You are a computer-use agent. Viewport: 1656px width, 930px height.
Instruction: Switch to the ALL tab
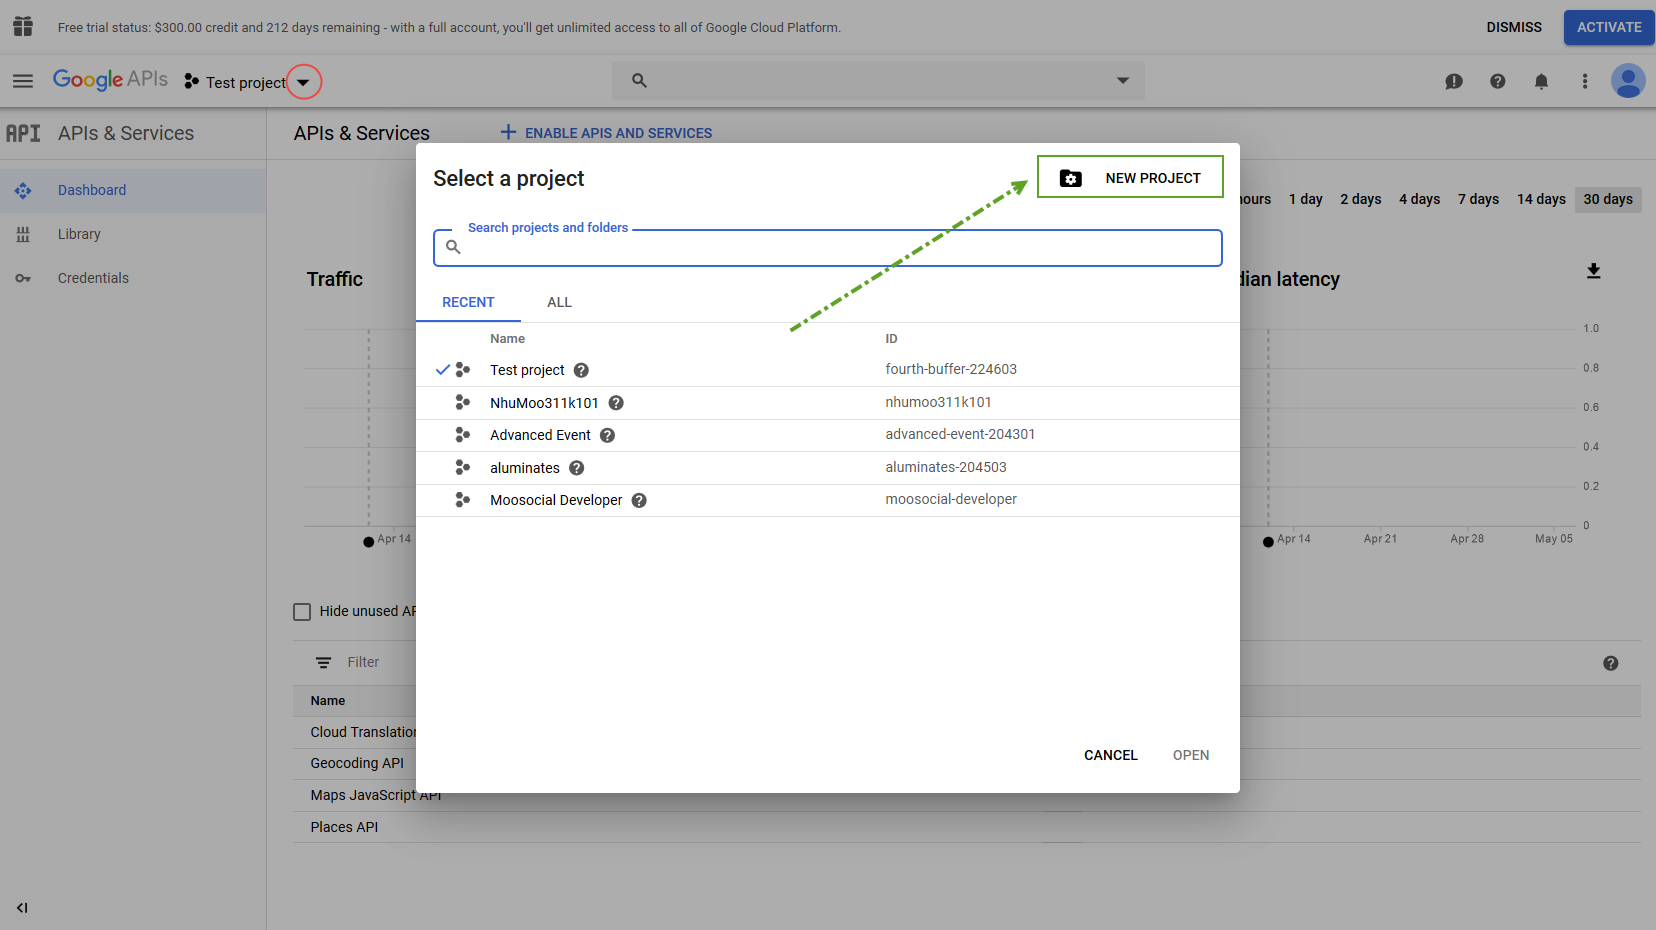559,302
